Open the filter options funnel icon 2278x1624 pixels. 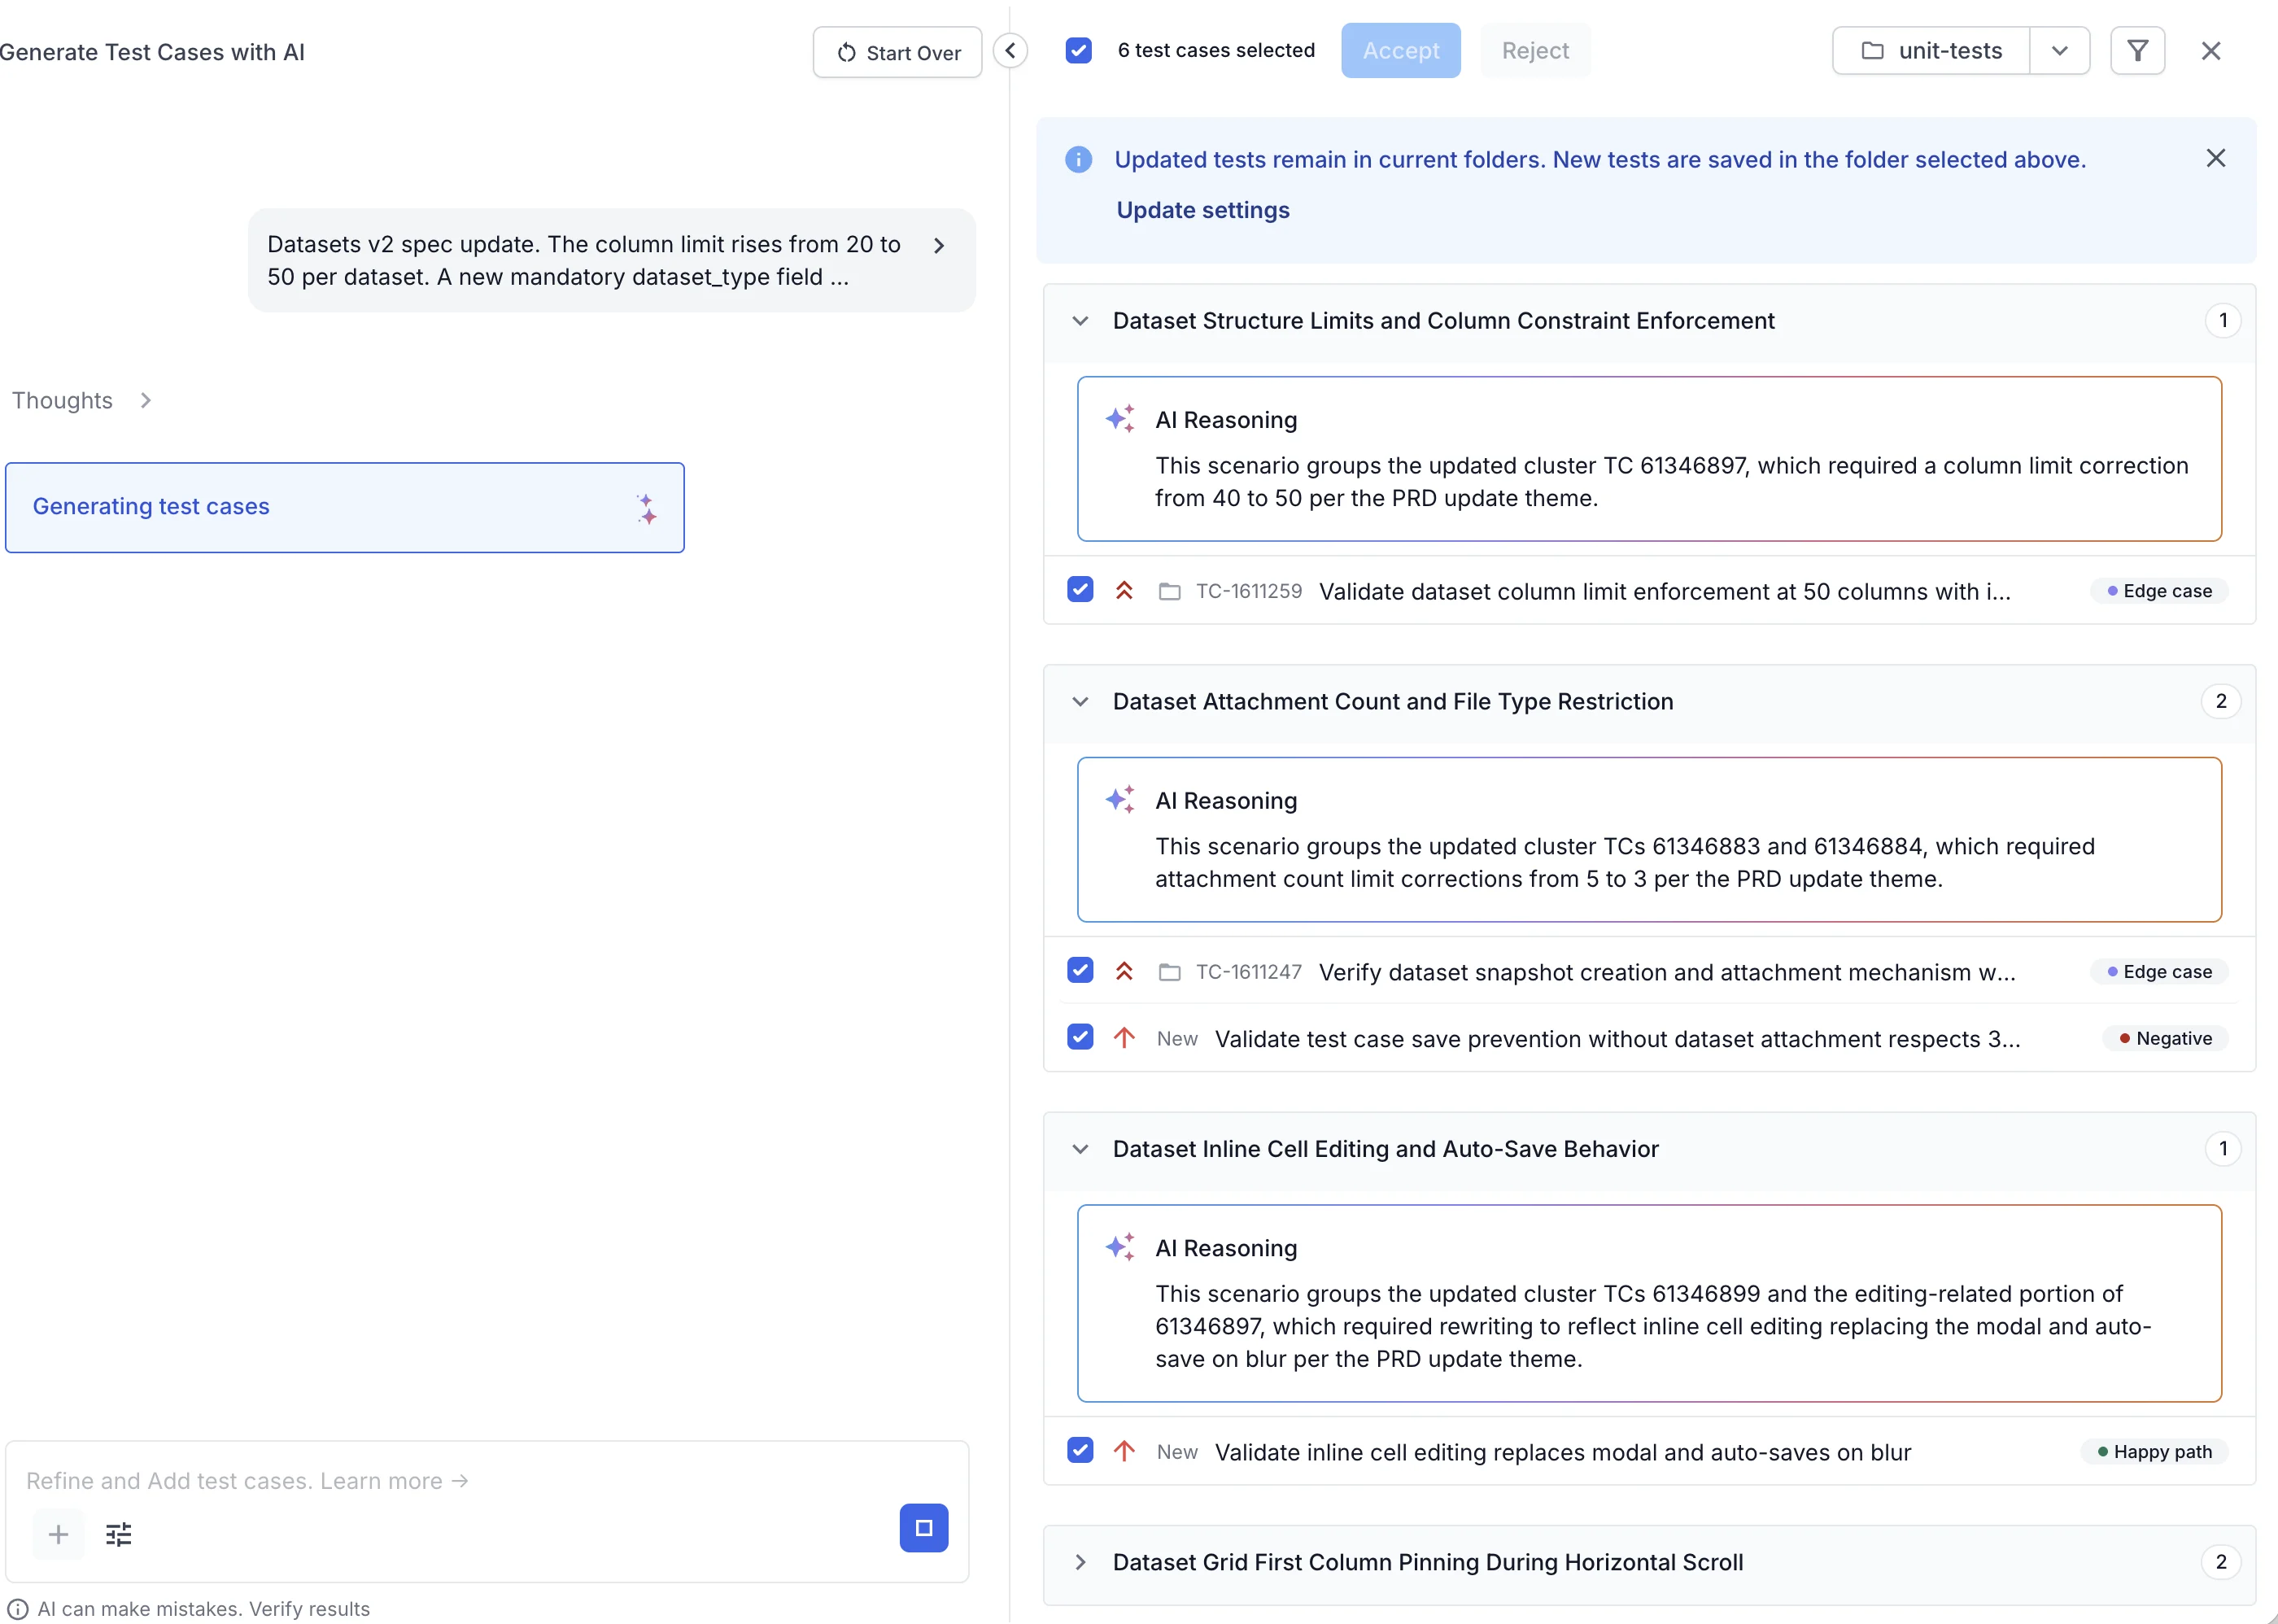pyautogui.click(x=2137, y=50)
